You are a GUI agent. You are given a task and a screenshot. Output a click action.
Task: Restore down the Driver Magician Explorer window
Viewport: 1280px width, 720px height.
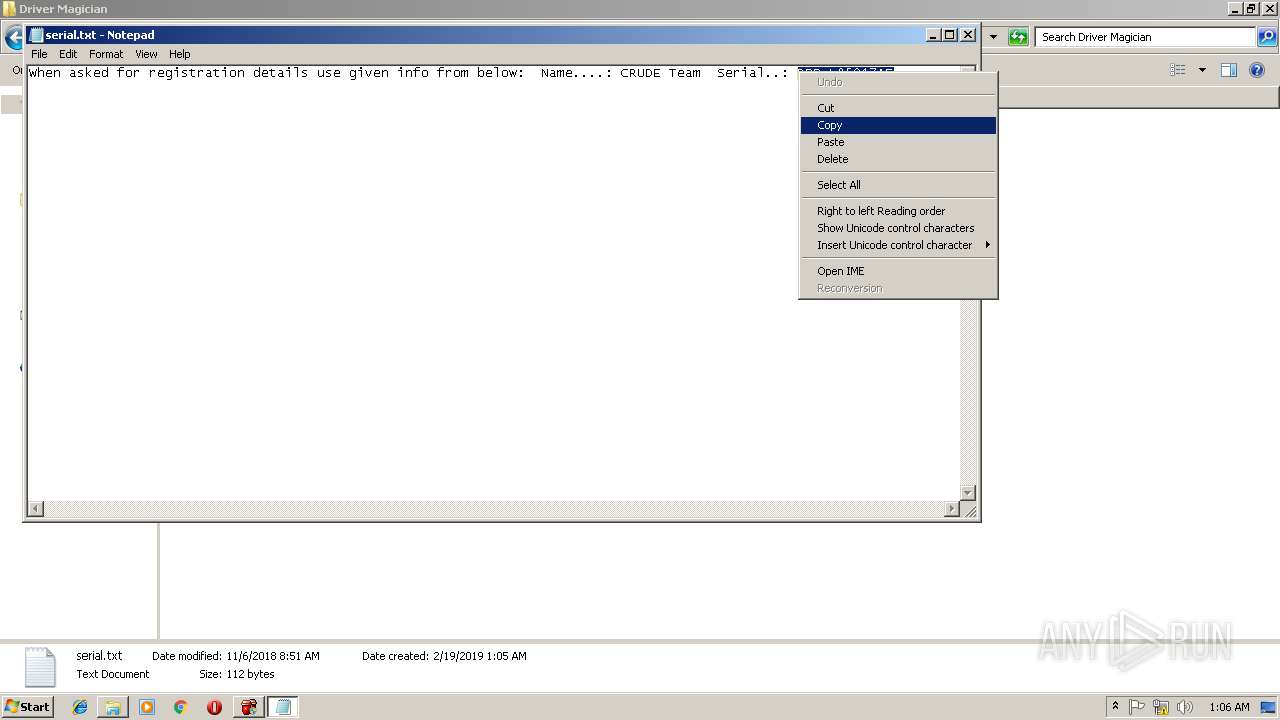coord(1251,9)
